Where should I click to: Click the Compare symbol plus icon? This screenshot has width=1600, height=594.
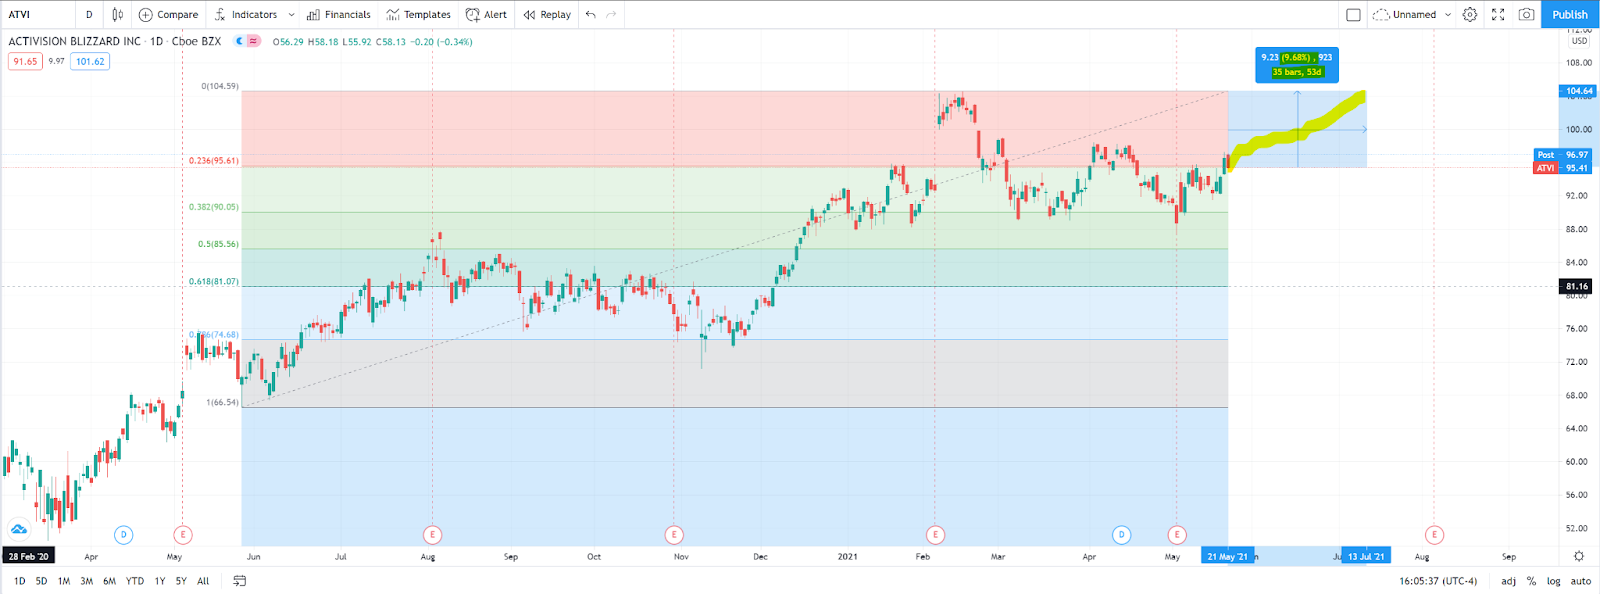click(146, 14)
